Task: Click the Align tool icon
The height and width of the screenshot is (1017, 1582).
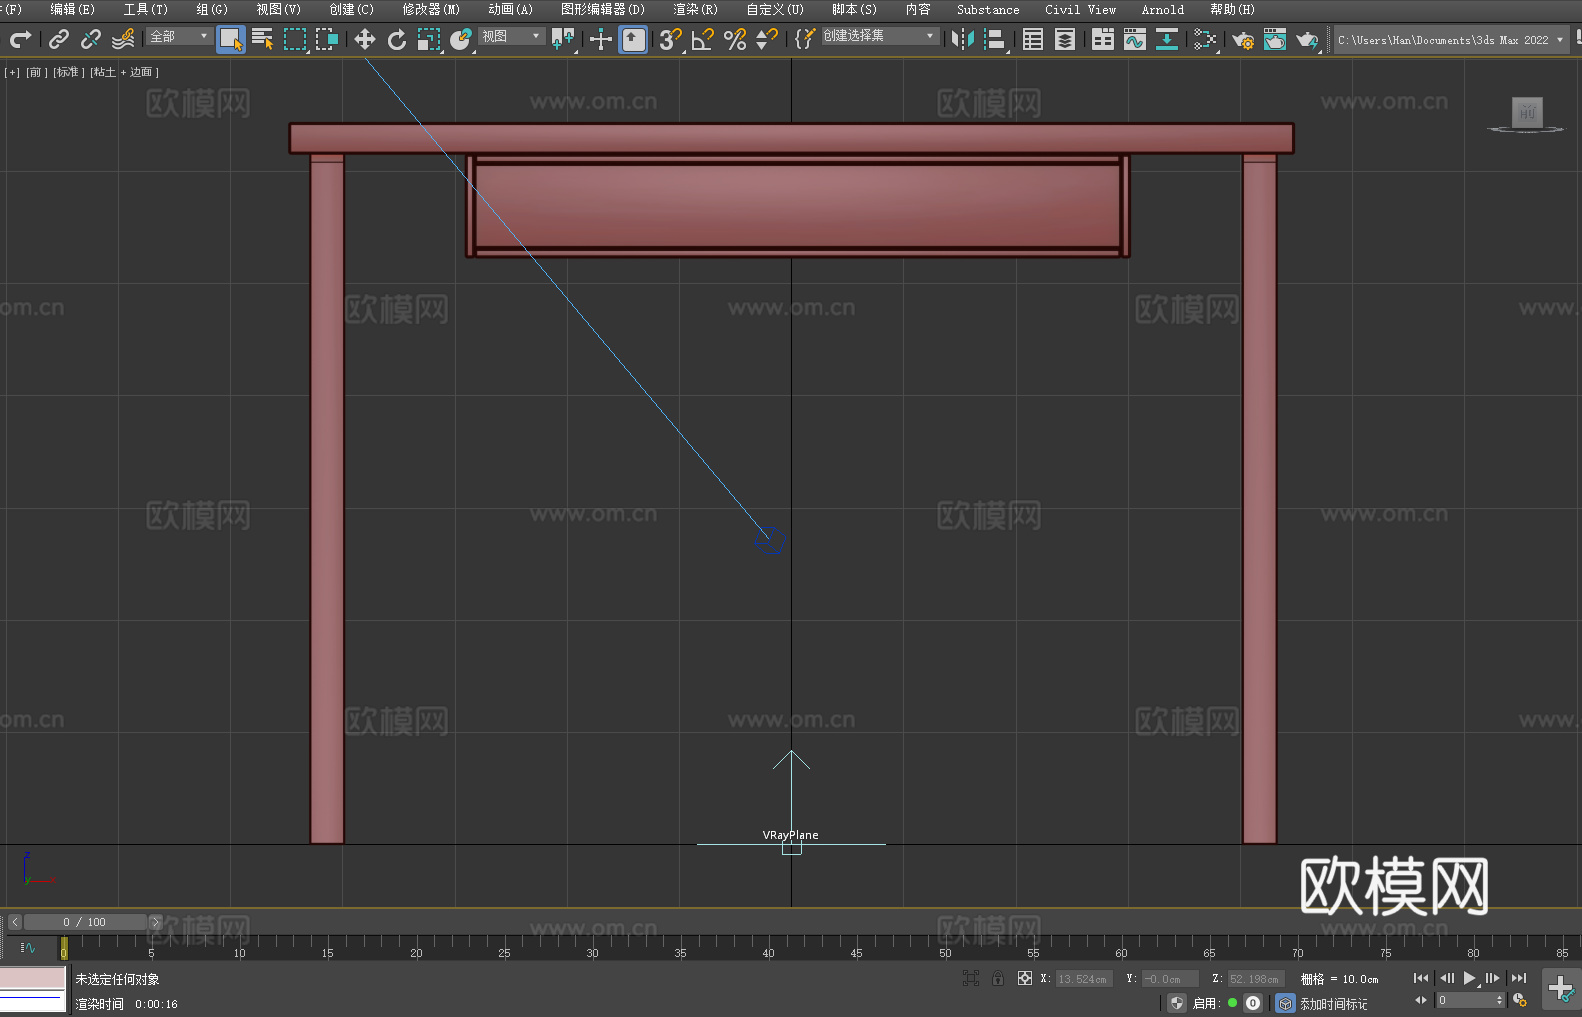Action: point(995,39)
